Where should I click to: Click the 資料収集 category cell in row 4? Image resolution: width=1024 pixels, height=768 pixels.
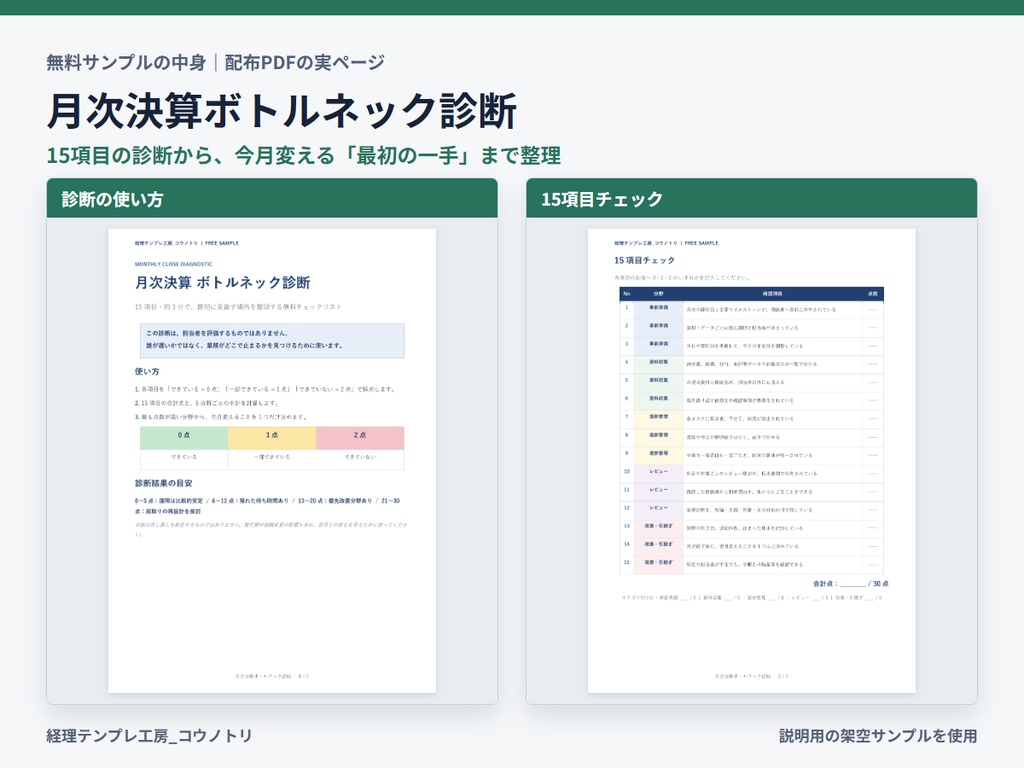(x=658, y=364)
